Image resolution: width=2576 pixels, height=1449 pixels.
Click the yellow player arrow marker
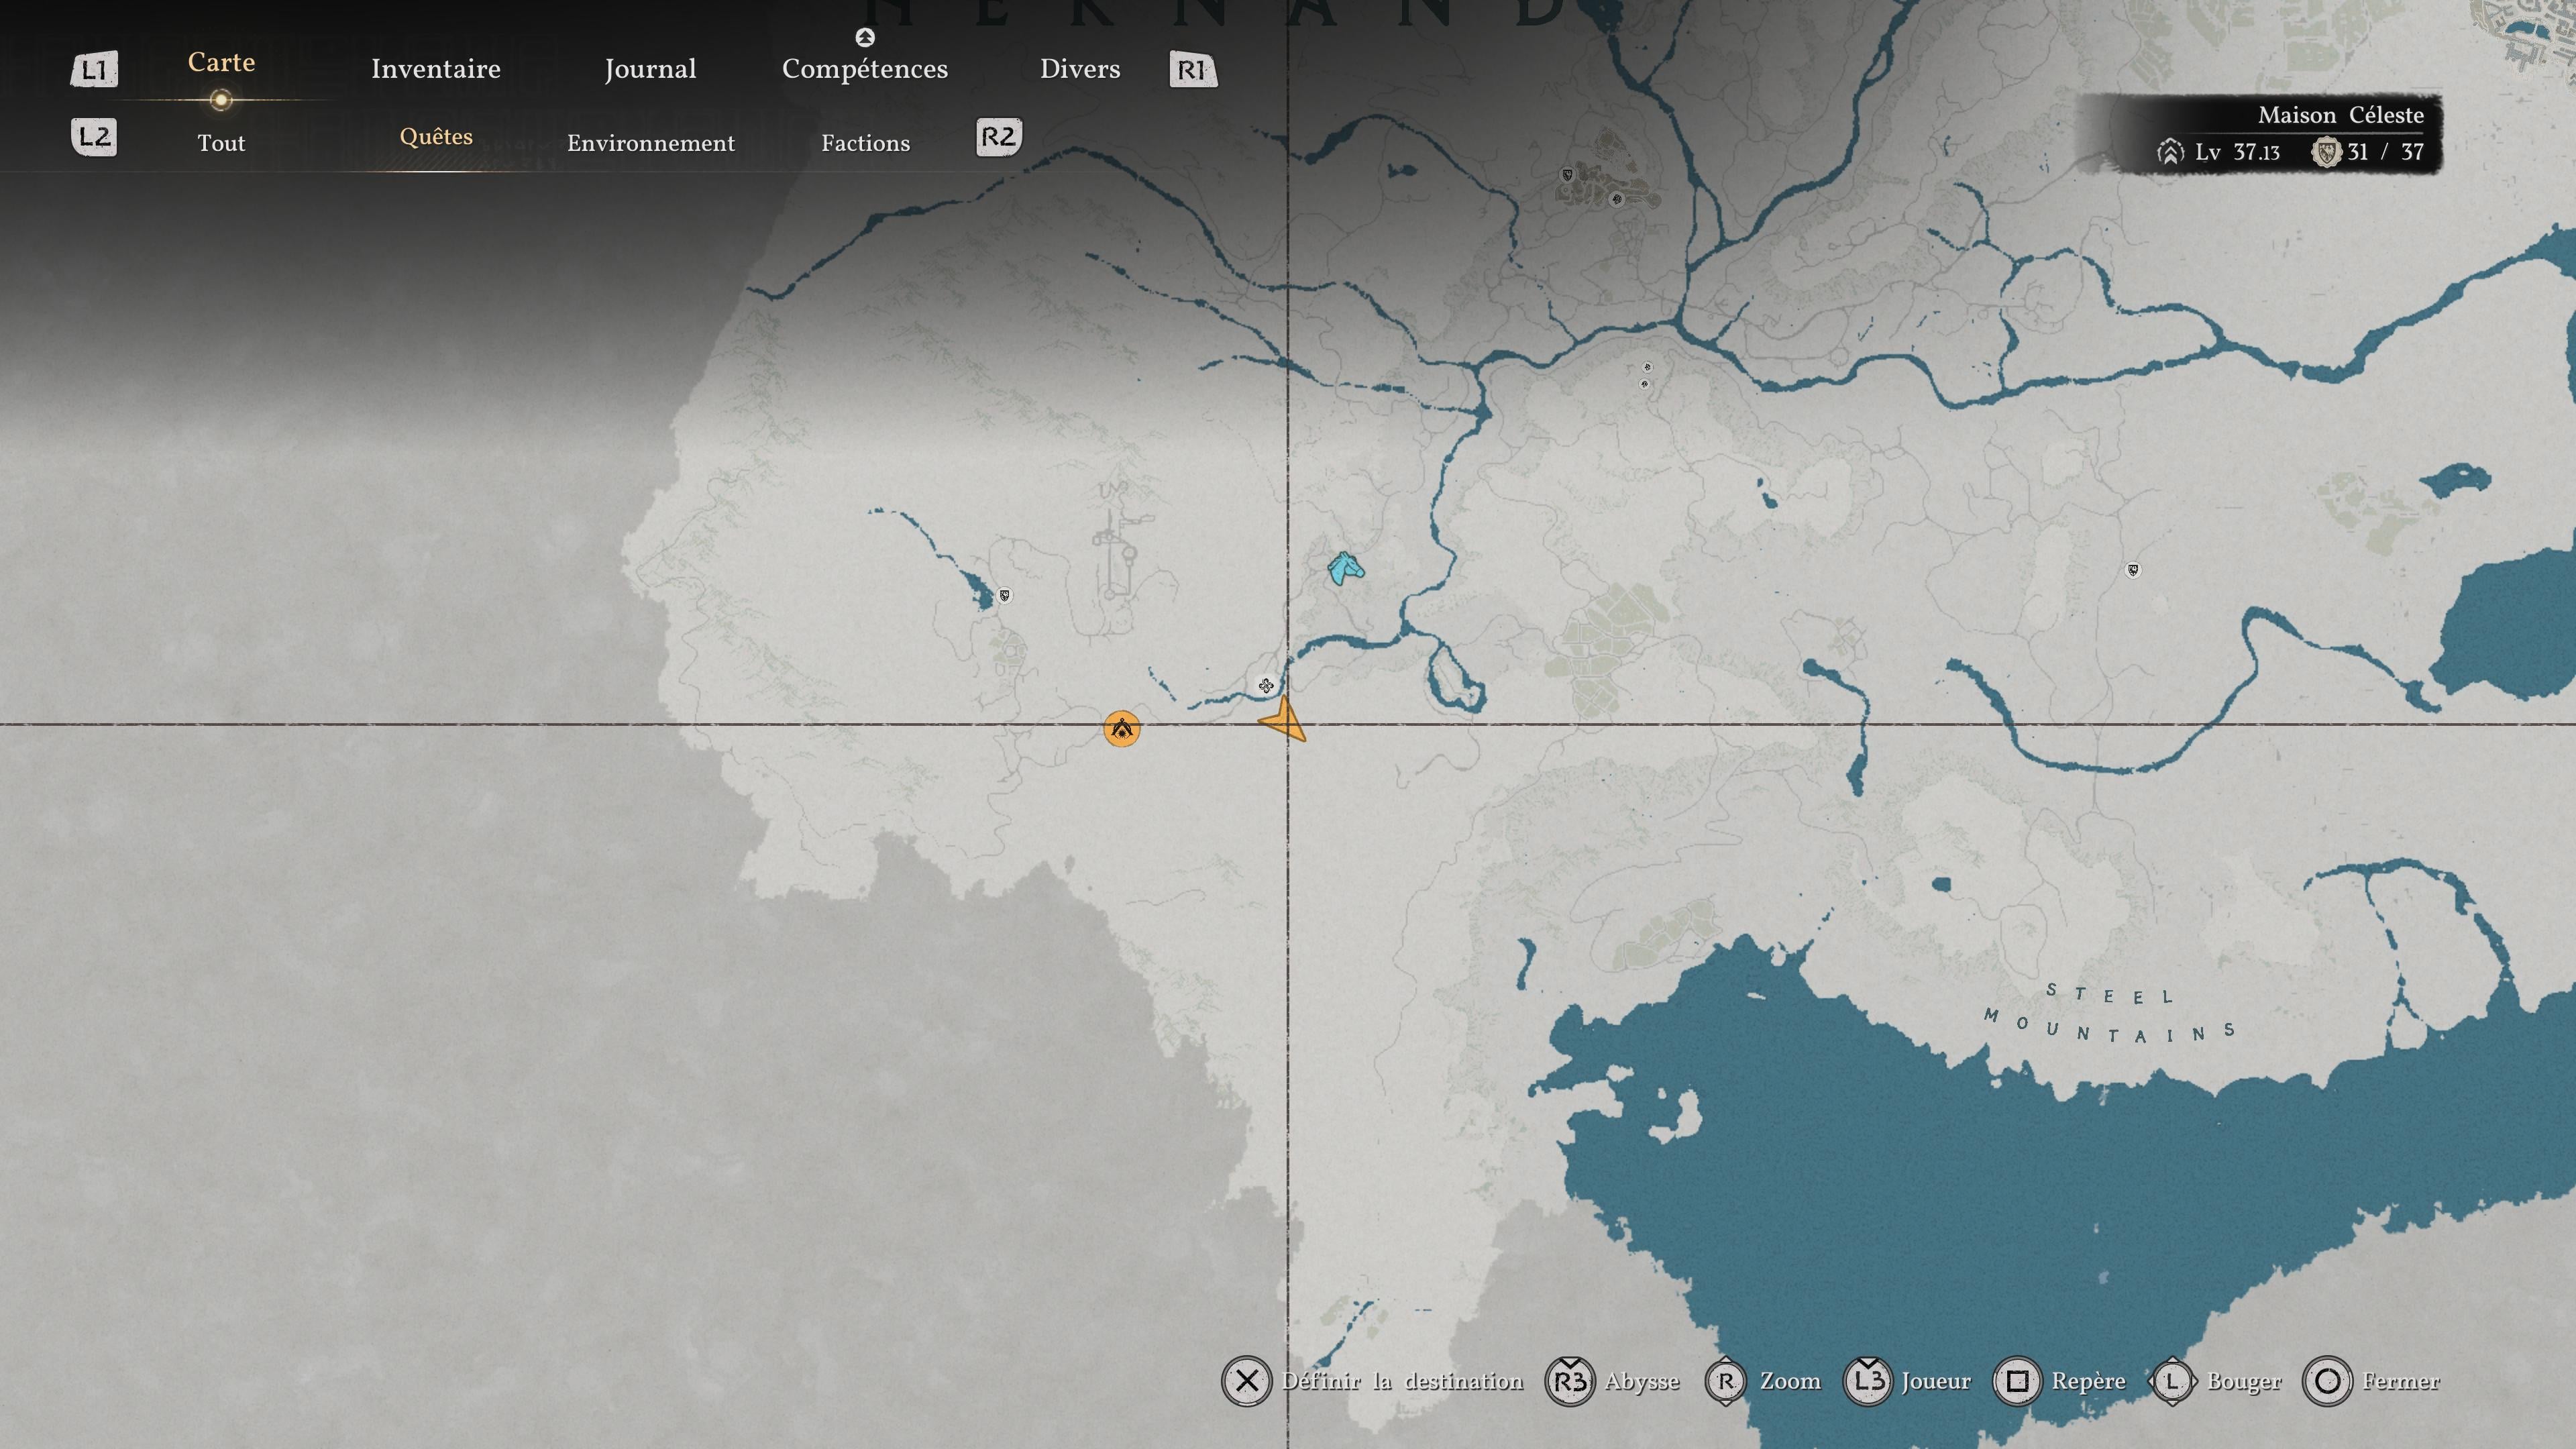pos(1283,720)
